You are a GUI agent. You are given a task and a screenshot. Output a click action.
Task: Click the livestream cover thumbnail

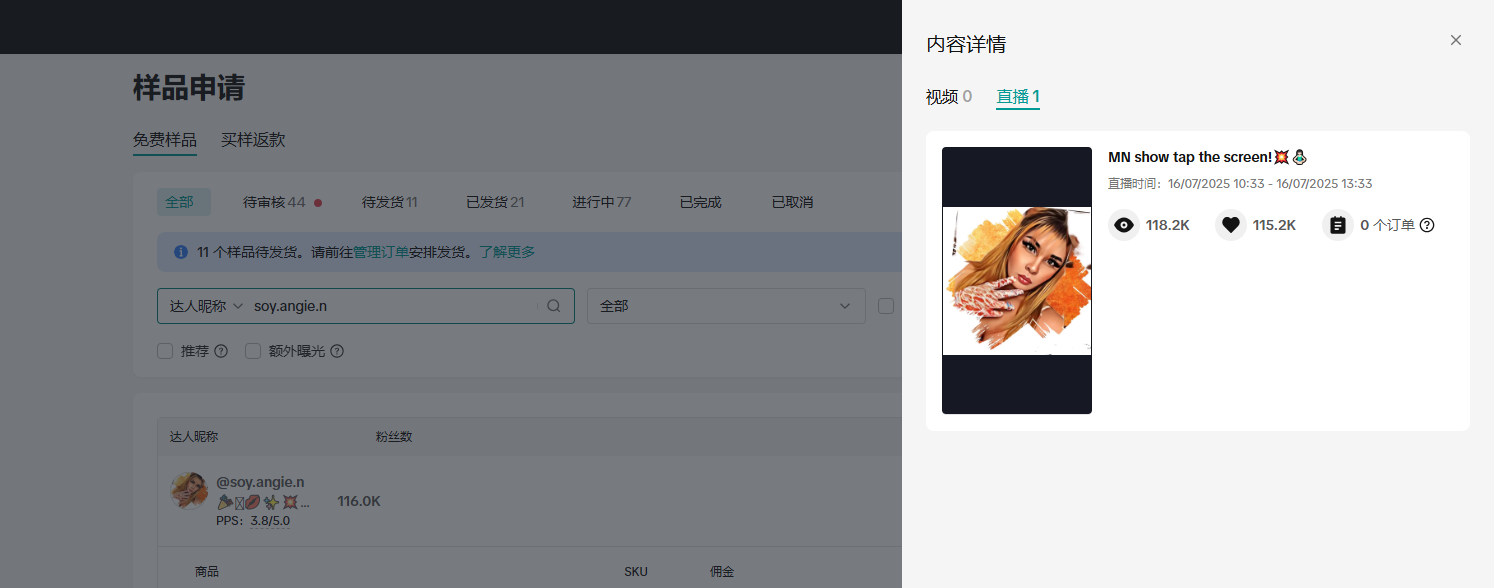[x=1017, y=280]
